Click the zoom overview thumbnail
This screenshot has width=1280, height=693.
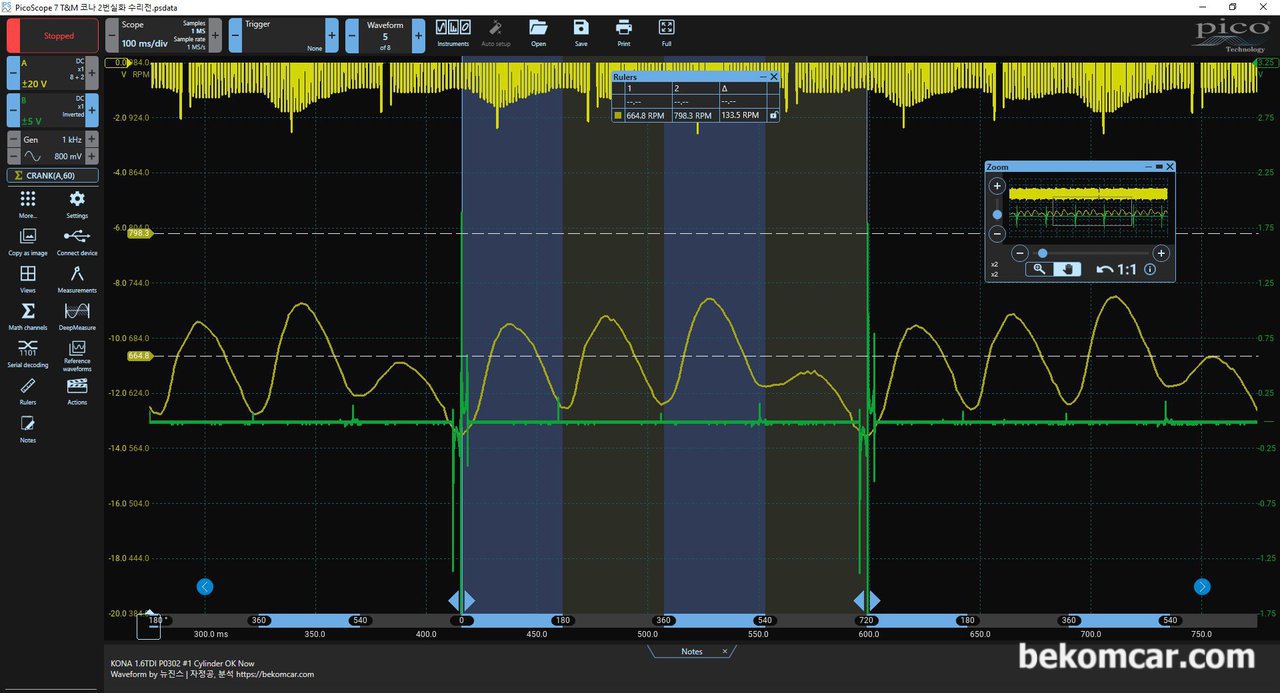tap(1089, 208)
